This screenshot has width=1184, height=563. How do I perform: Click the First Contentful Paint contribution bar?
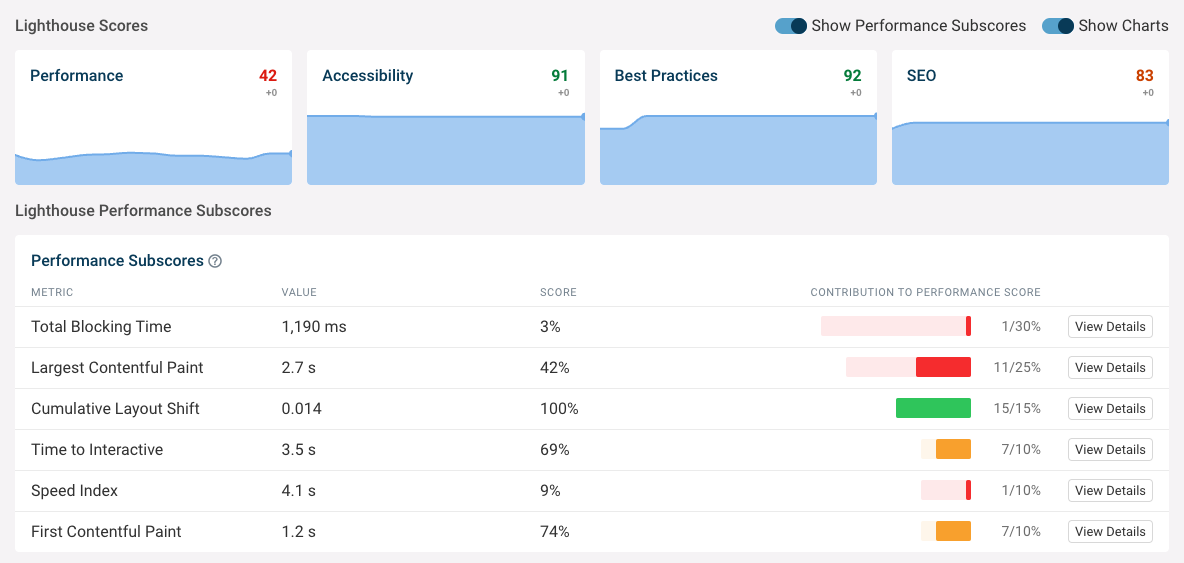[946, 531]
